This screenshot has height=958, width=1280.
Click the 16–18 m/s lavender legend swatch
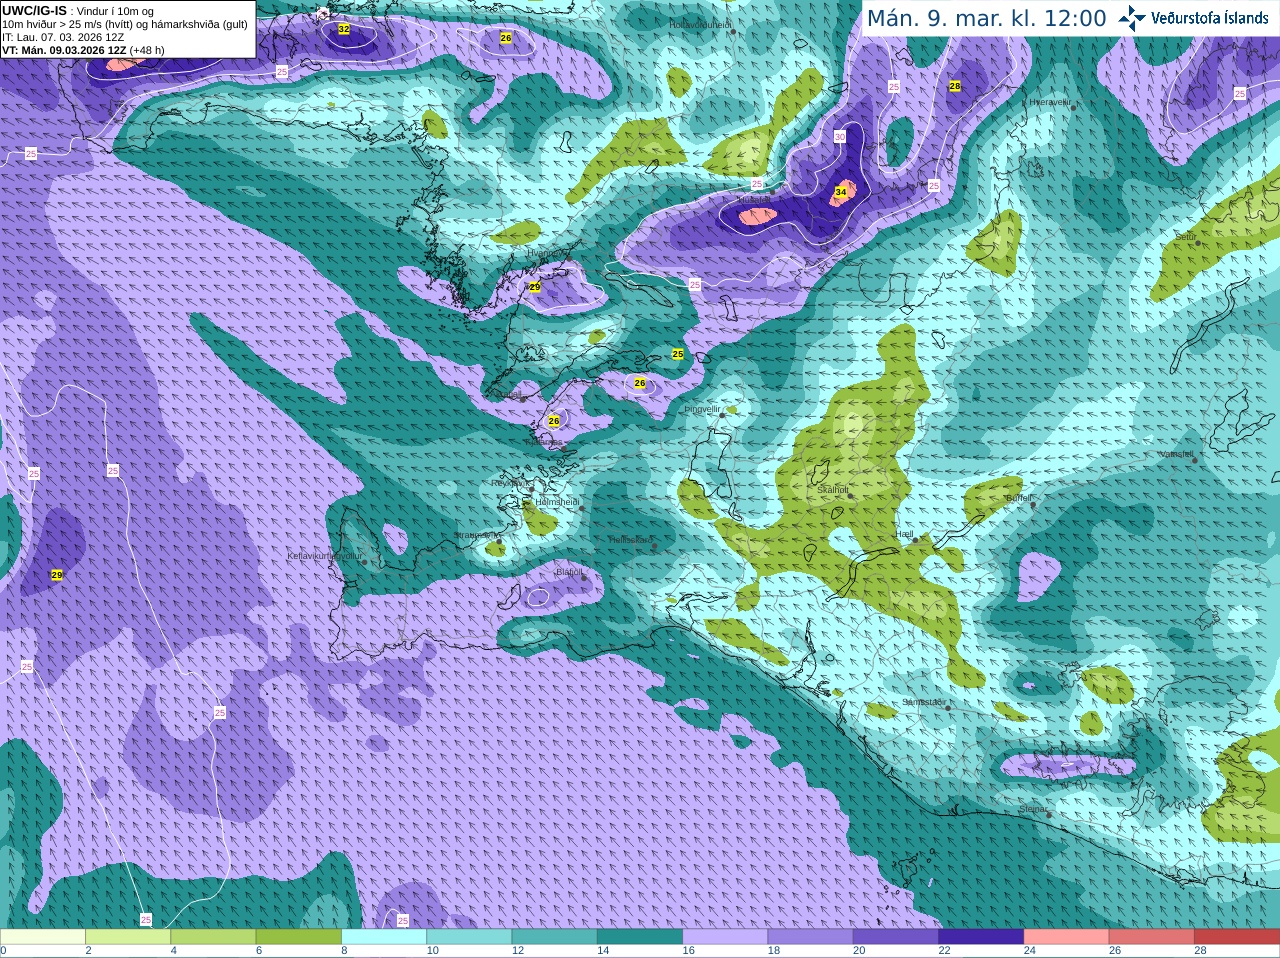(x=725, y=937)
